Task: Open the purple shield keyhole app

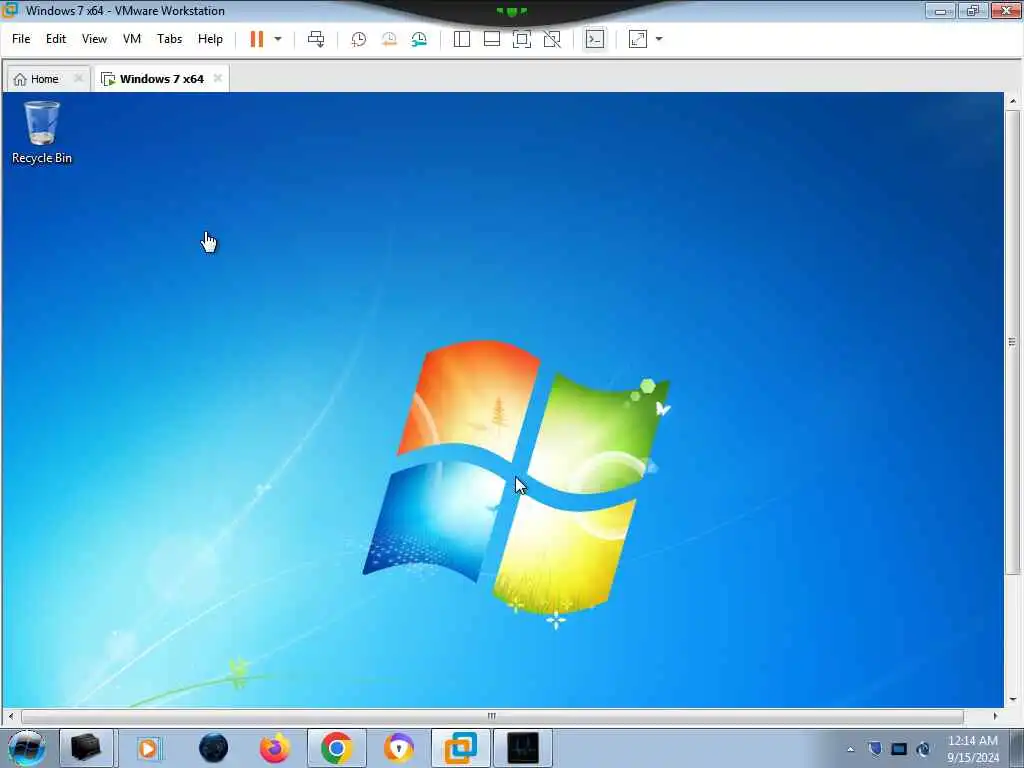Action: [x=398, y=748]
